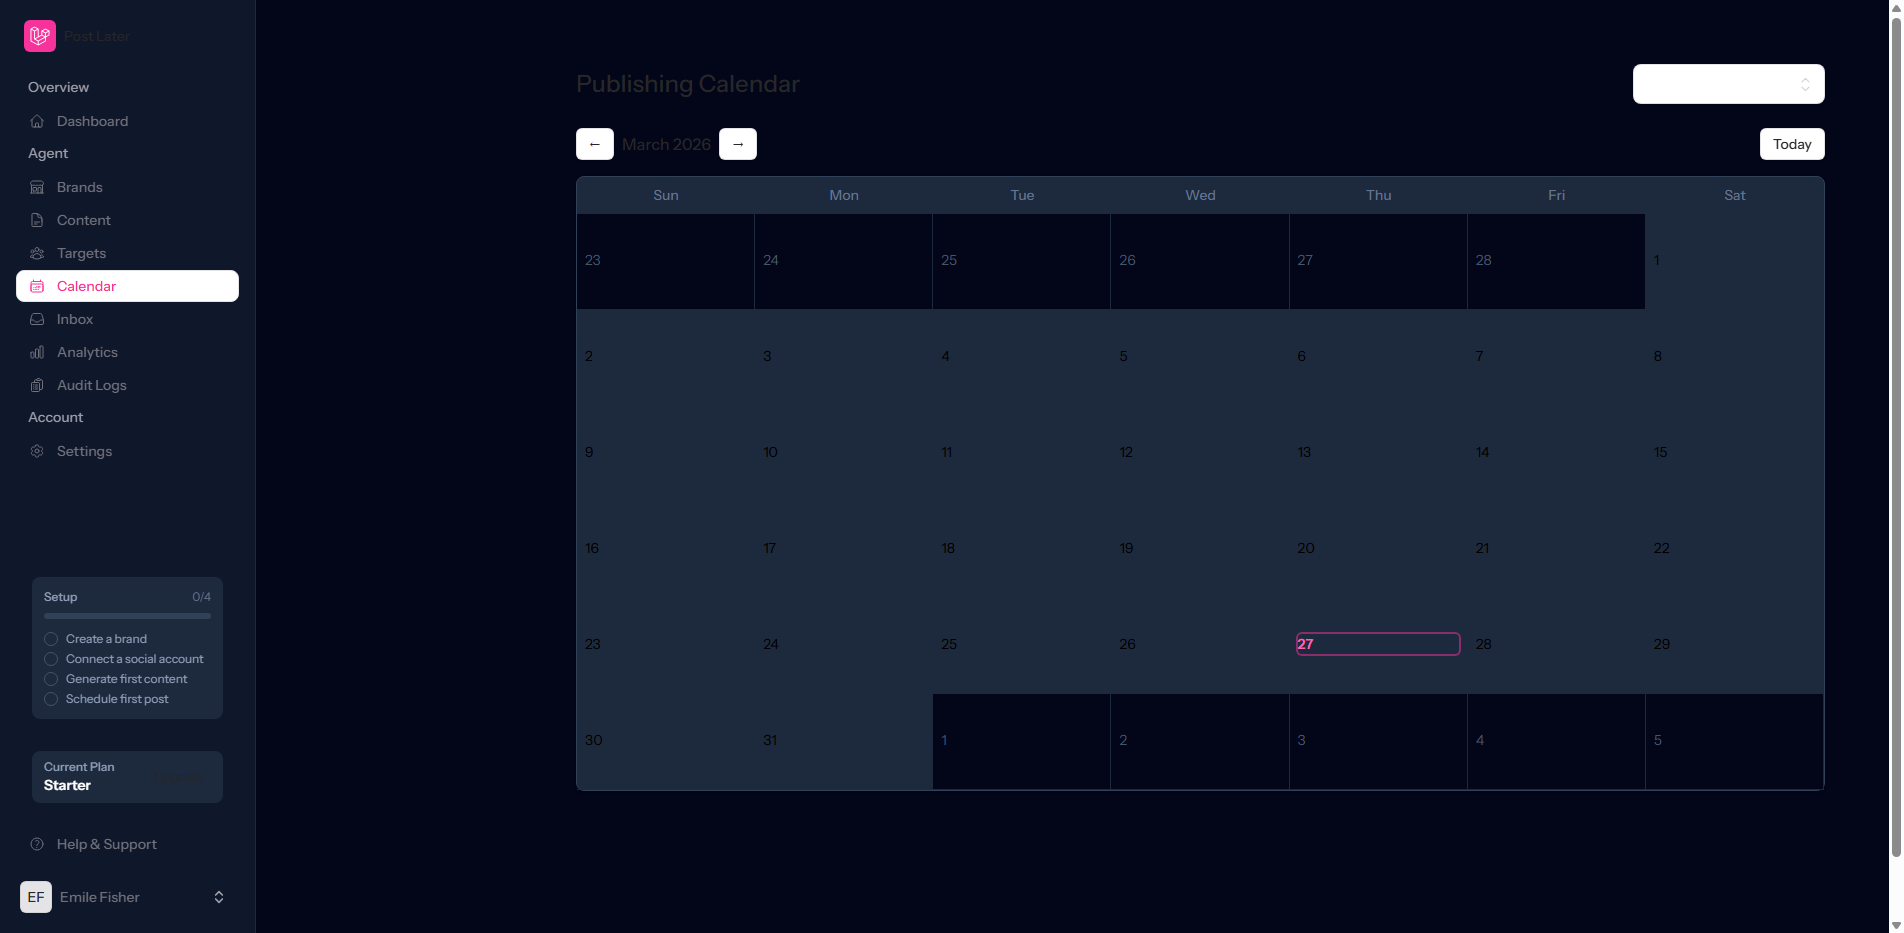The width and height of the screenshot is (1904, 933).
Task: Expand the Emile Fisher account menu
Action: [218, 897]
